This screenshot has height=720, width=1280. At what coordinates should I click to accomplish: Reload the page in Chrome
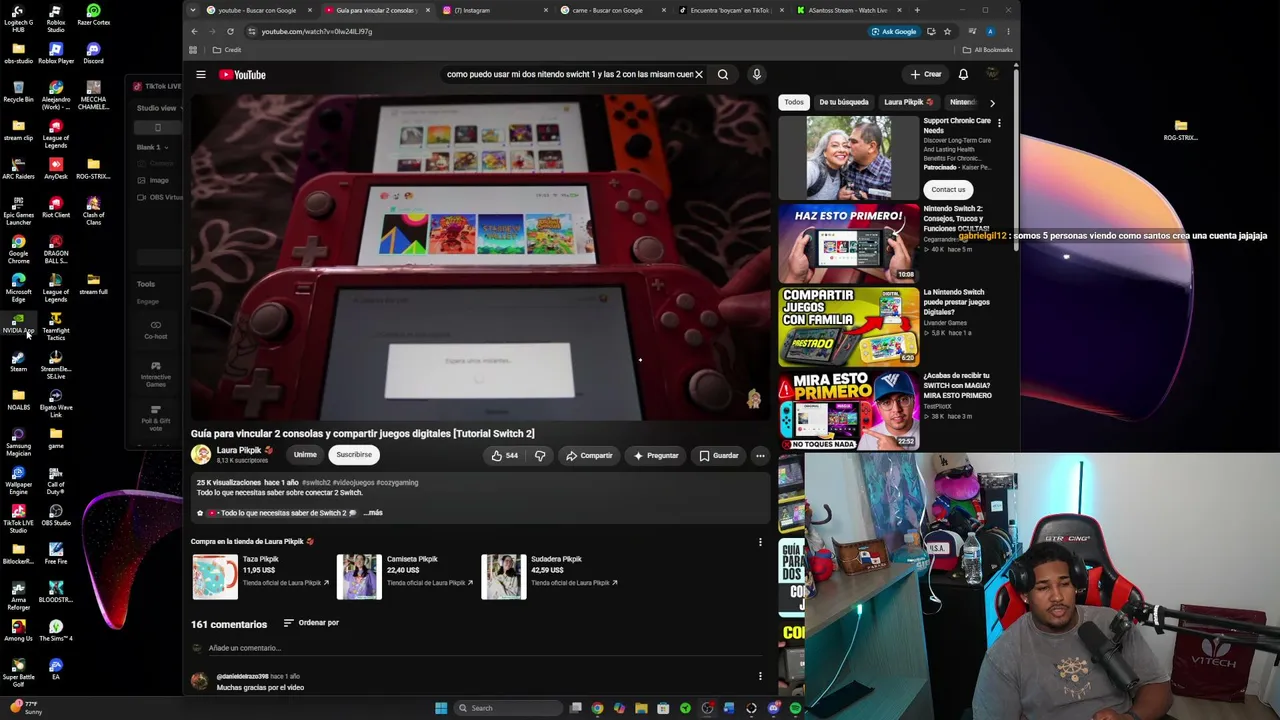[x=230, y=31]
